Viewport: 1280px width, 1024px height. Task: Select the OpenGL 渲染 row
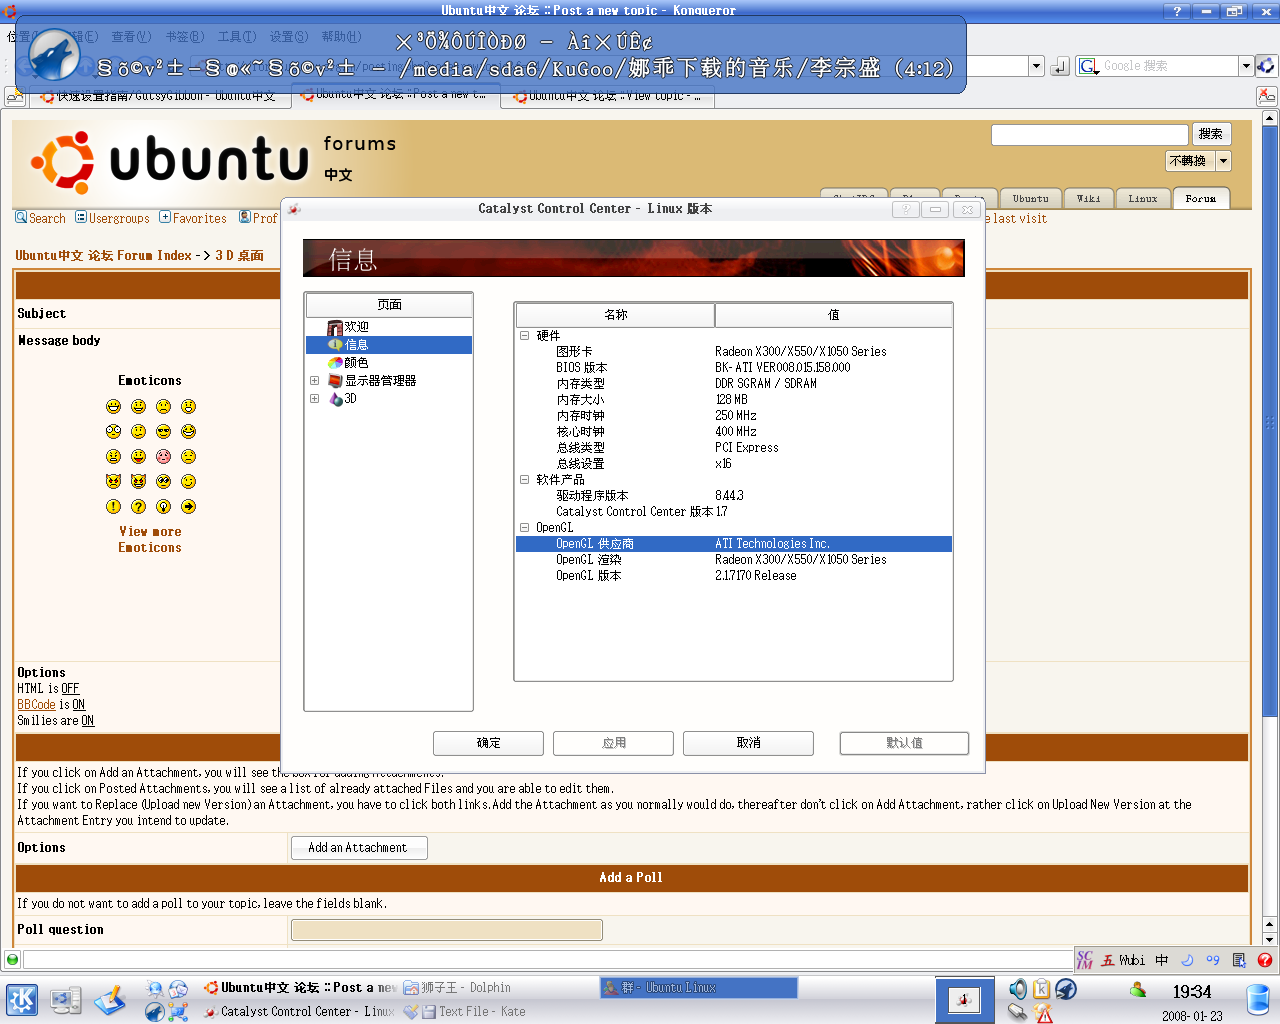[x=733, y=560]
